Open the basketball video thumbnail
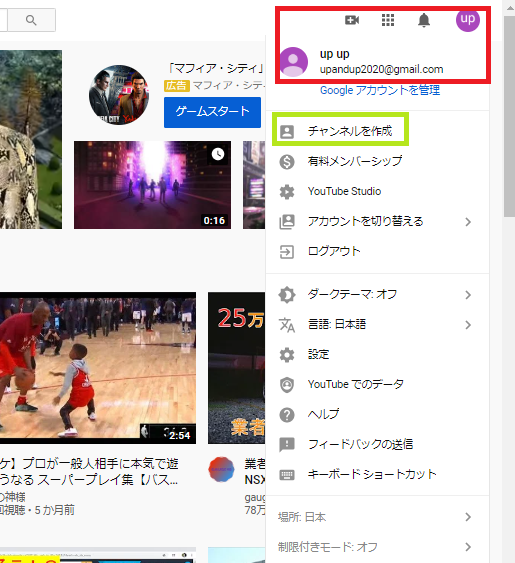This screenshot has width=515, height=563. pos(98,368)
